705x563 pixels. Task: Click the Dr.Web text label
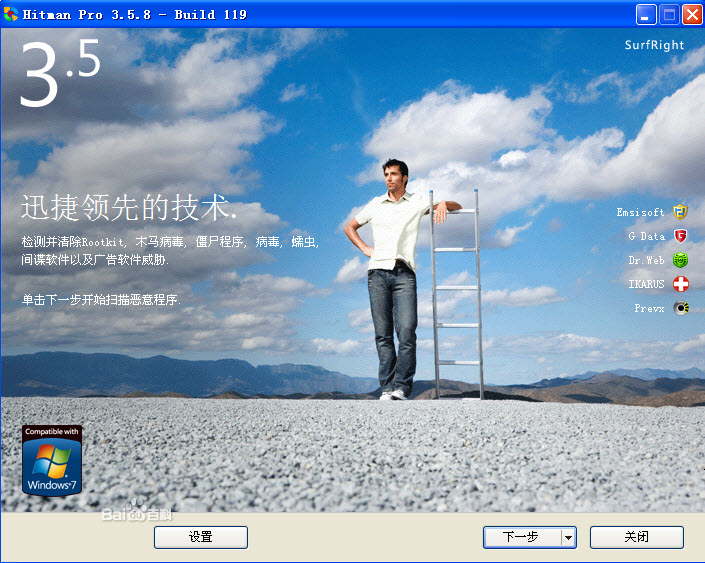click(646, 260)
